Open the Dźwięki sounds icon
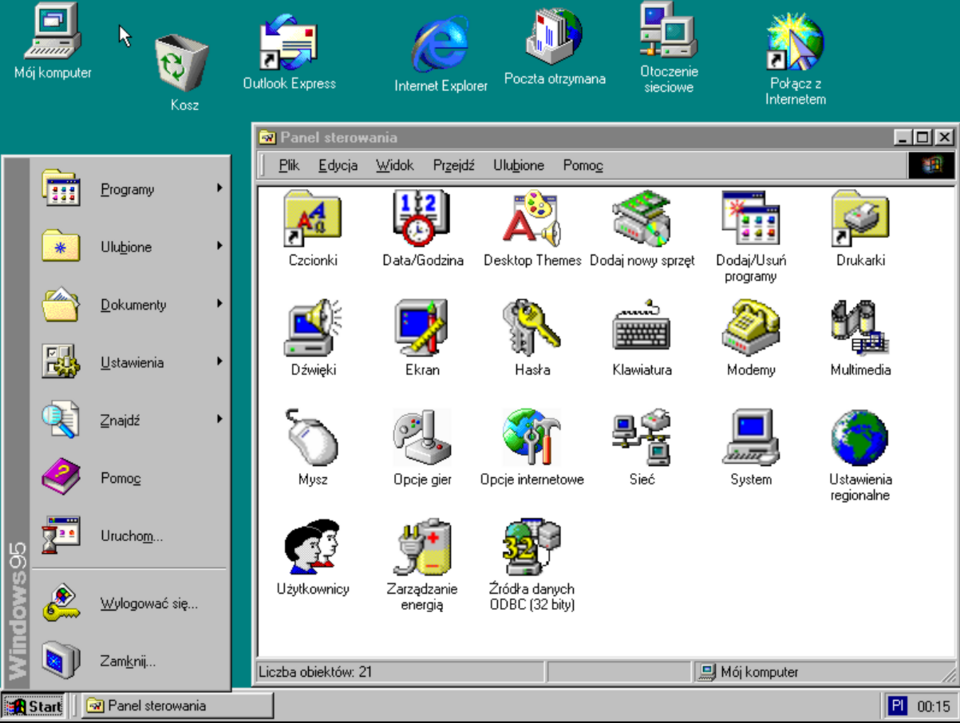960x723 pixels. coord(312,328)
